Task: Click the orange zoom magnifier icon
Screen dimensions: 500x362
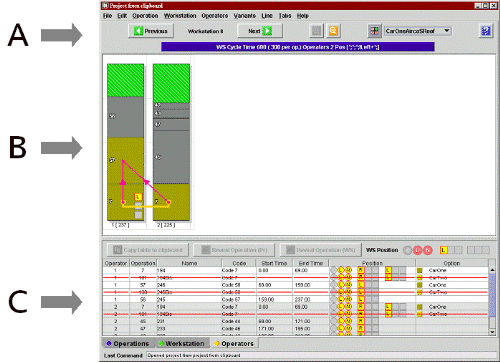Action: pos(333,31)
